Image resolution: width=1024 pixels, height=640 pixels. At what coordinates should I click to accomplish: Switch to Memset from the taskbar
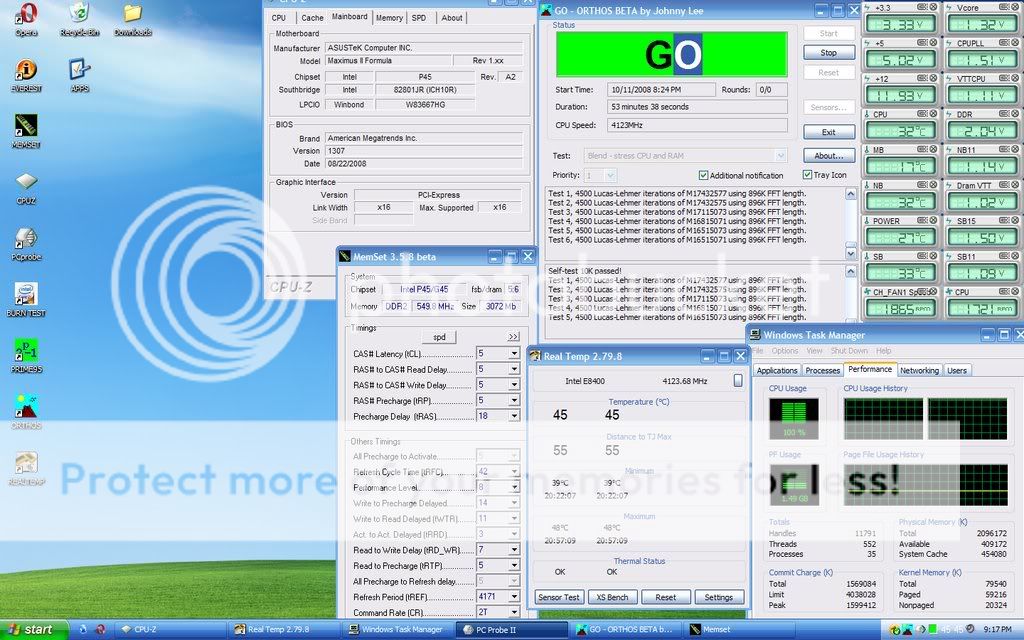(x=739, y=630)
